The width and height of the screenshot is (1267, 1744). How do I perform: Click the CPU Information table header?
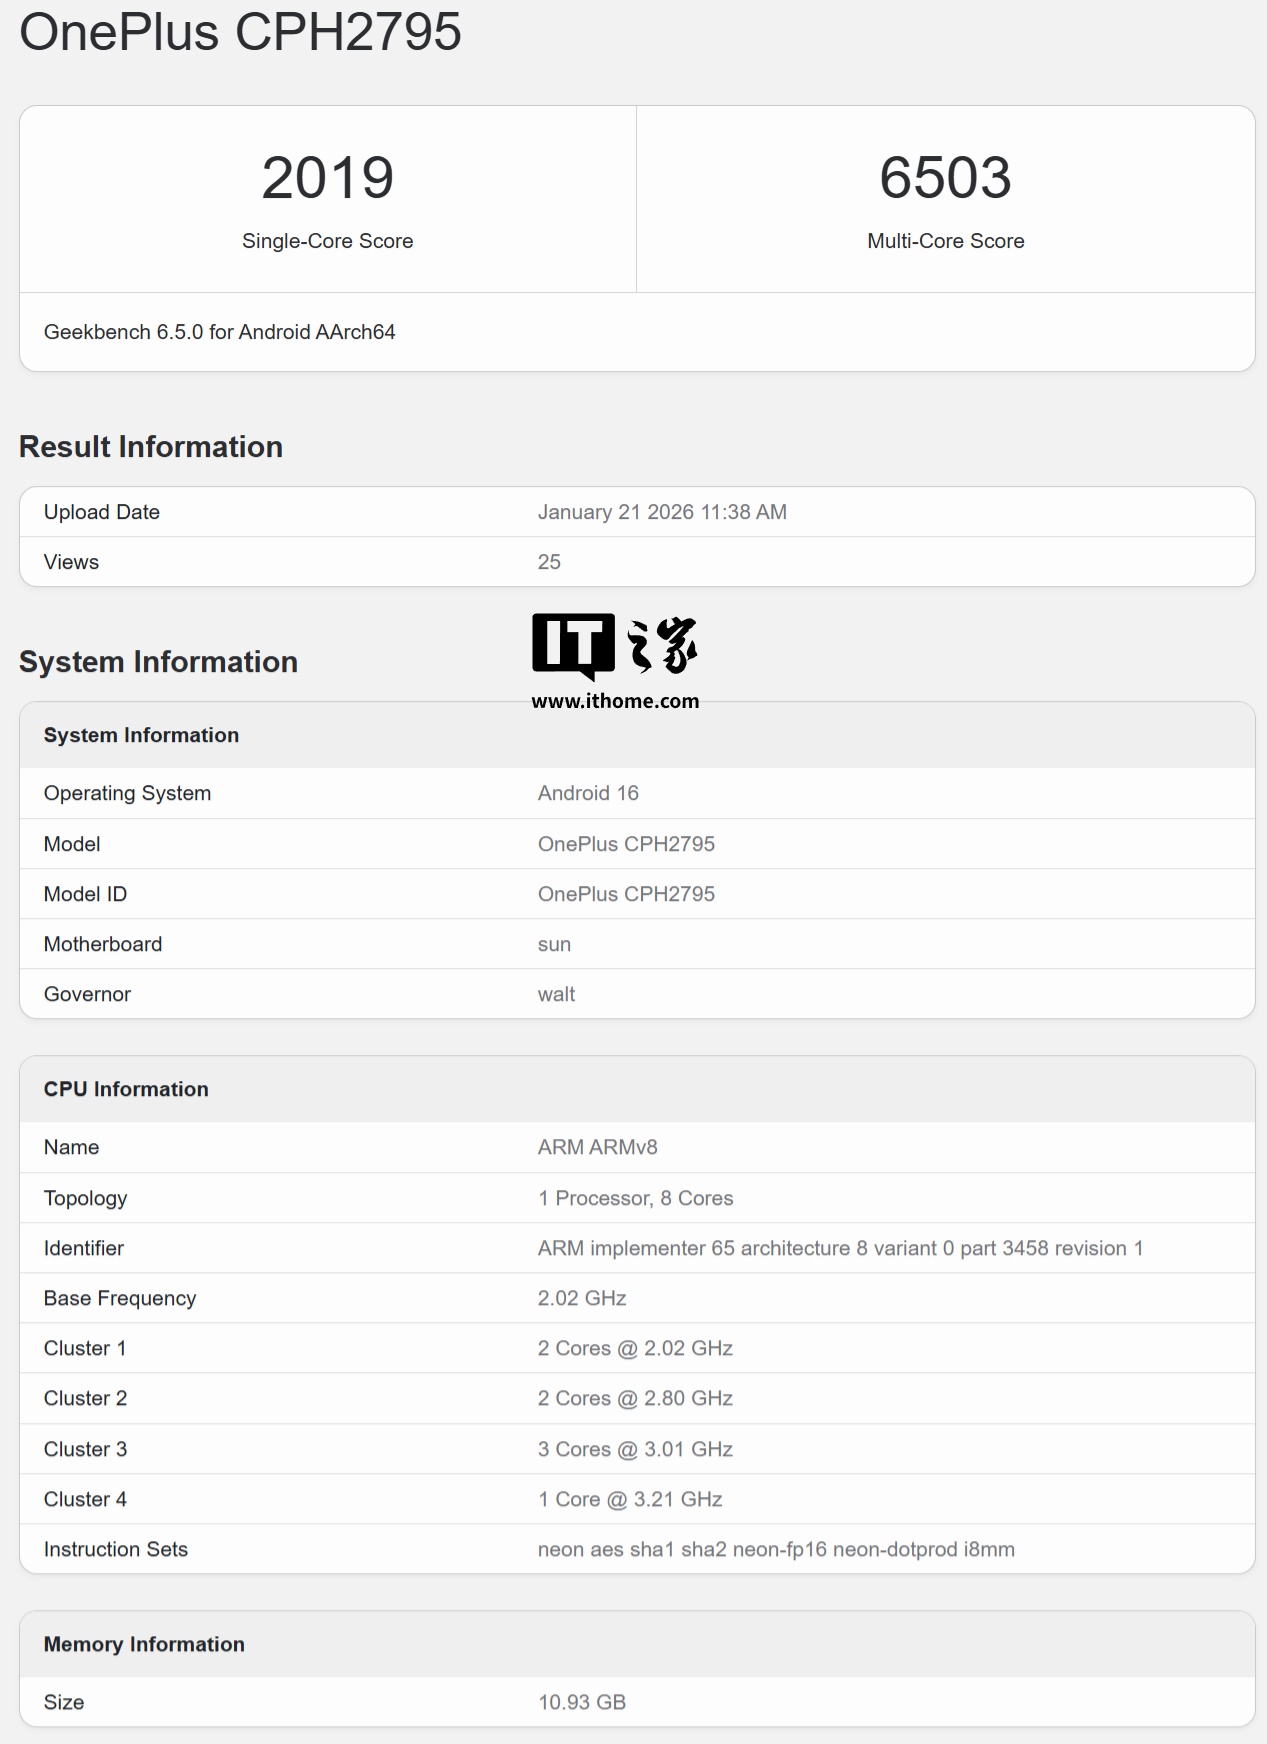[126, 1089]
